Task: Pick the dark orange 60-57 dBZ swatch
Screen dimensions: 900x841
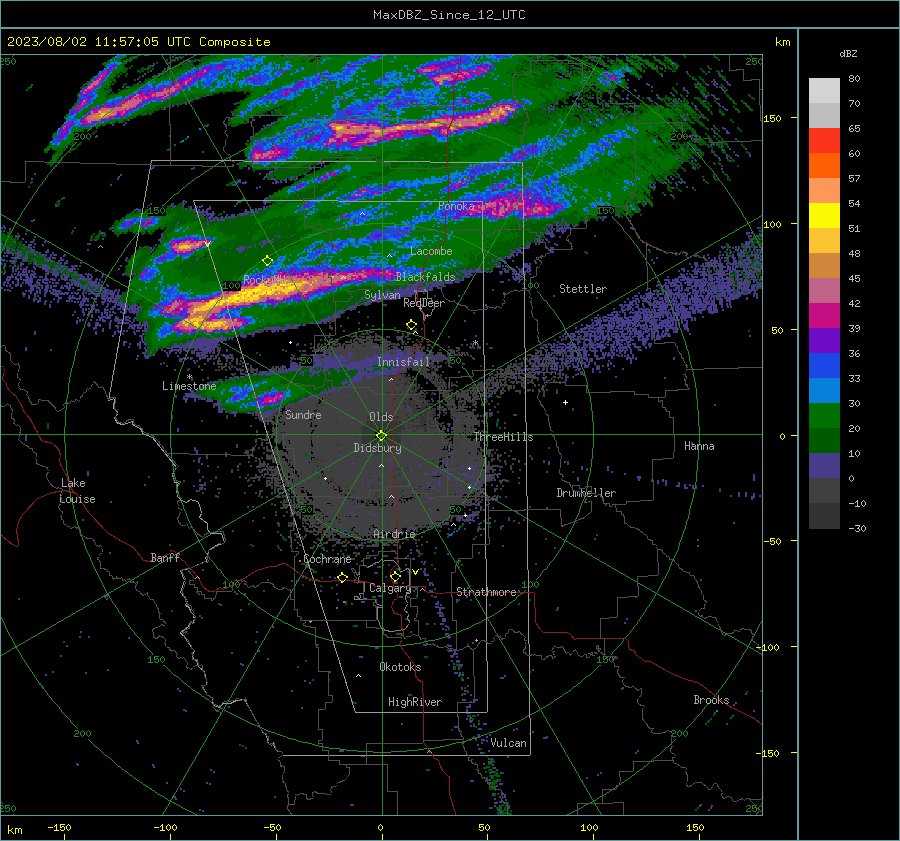Action: click(824, 165)
